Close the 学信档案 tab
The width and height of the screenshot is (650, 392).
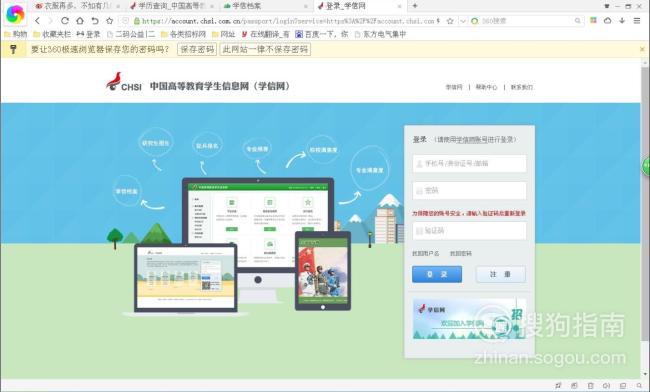click(x=306, y=6)
